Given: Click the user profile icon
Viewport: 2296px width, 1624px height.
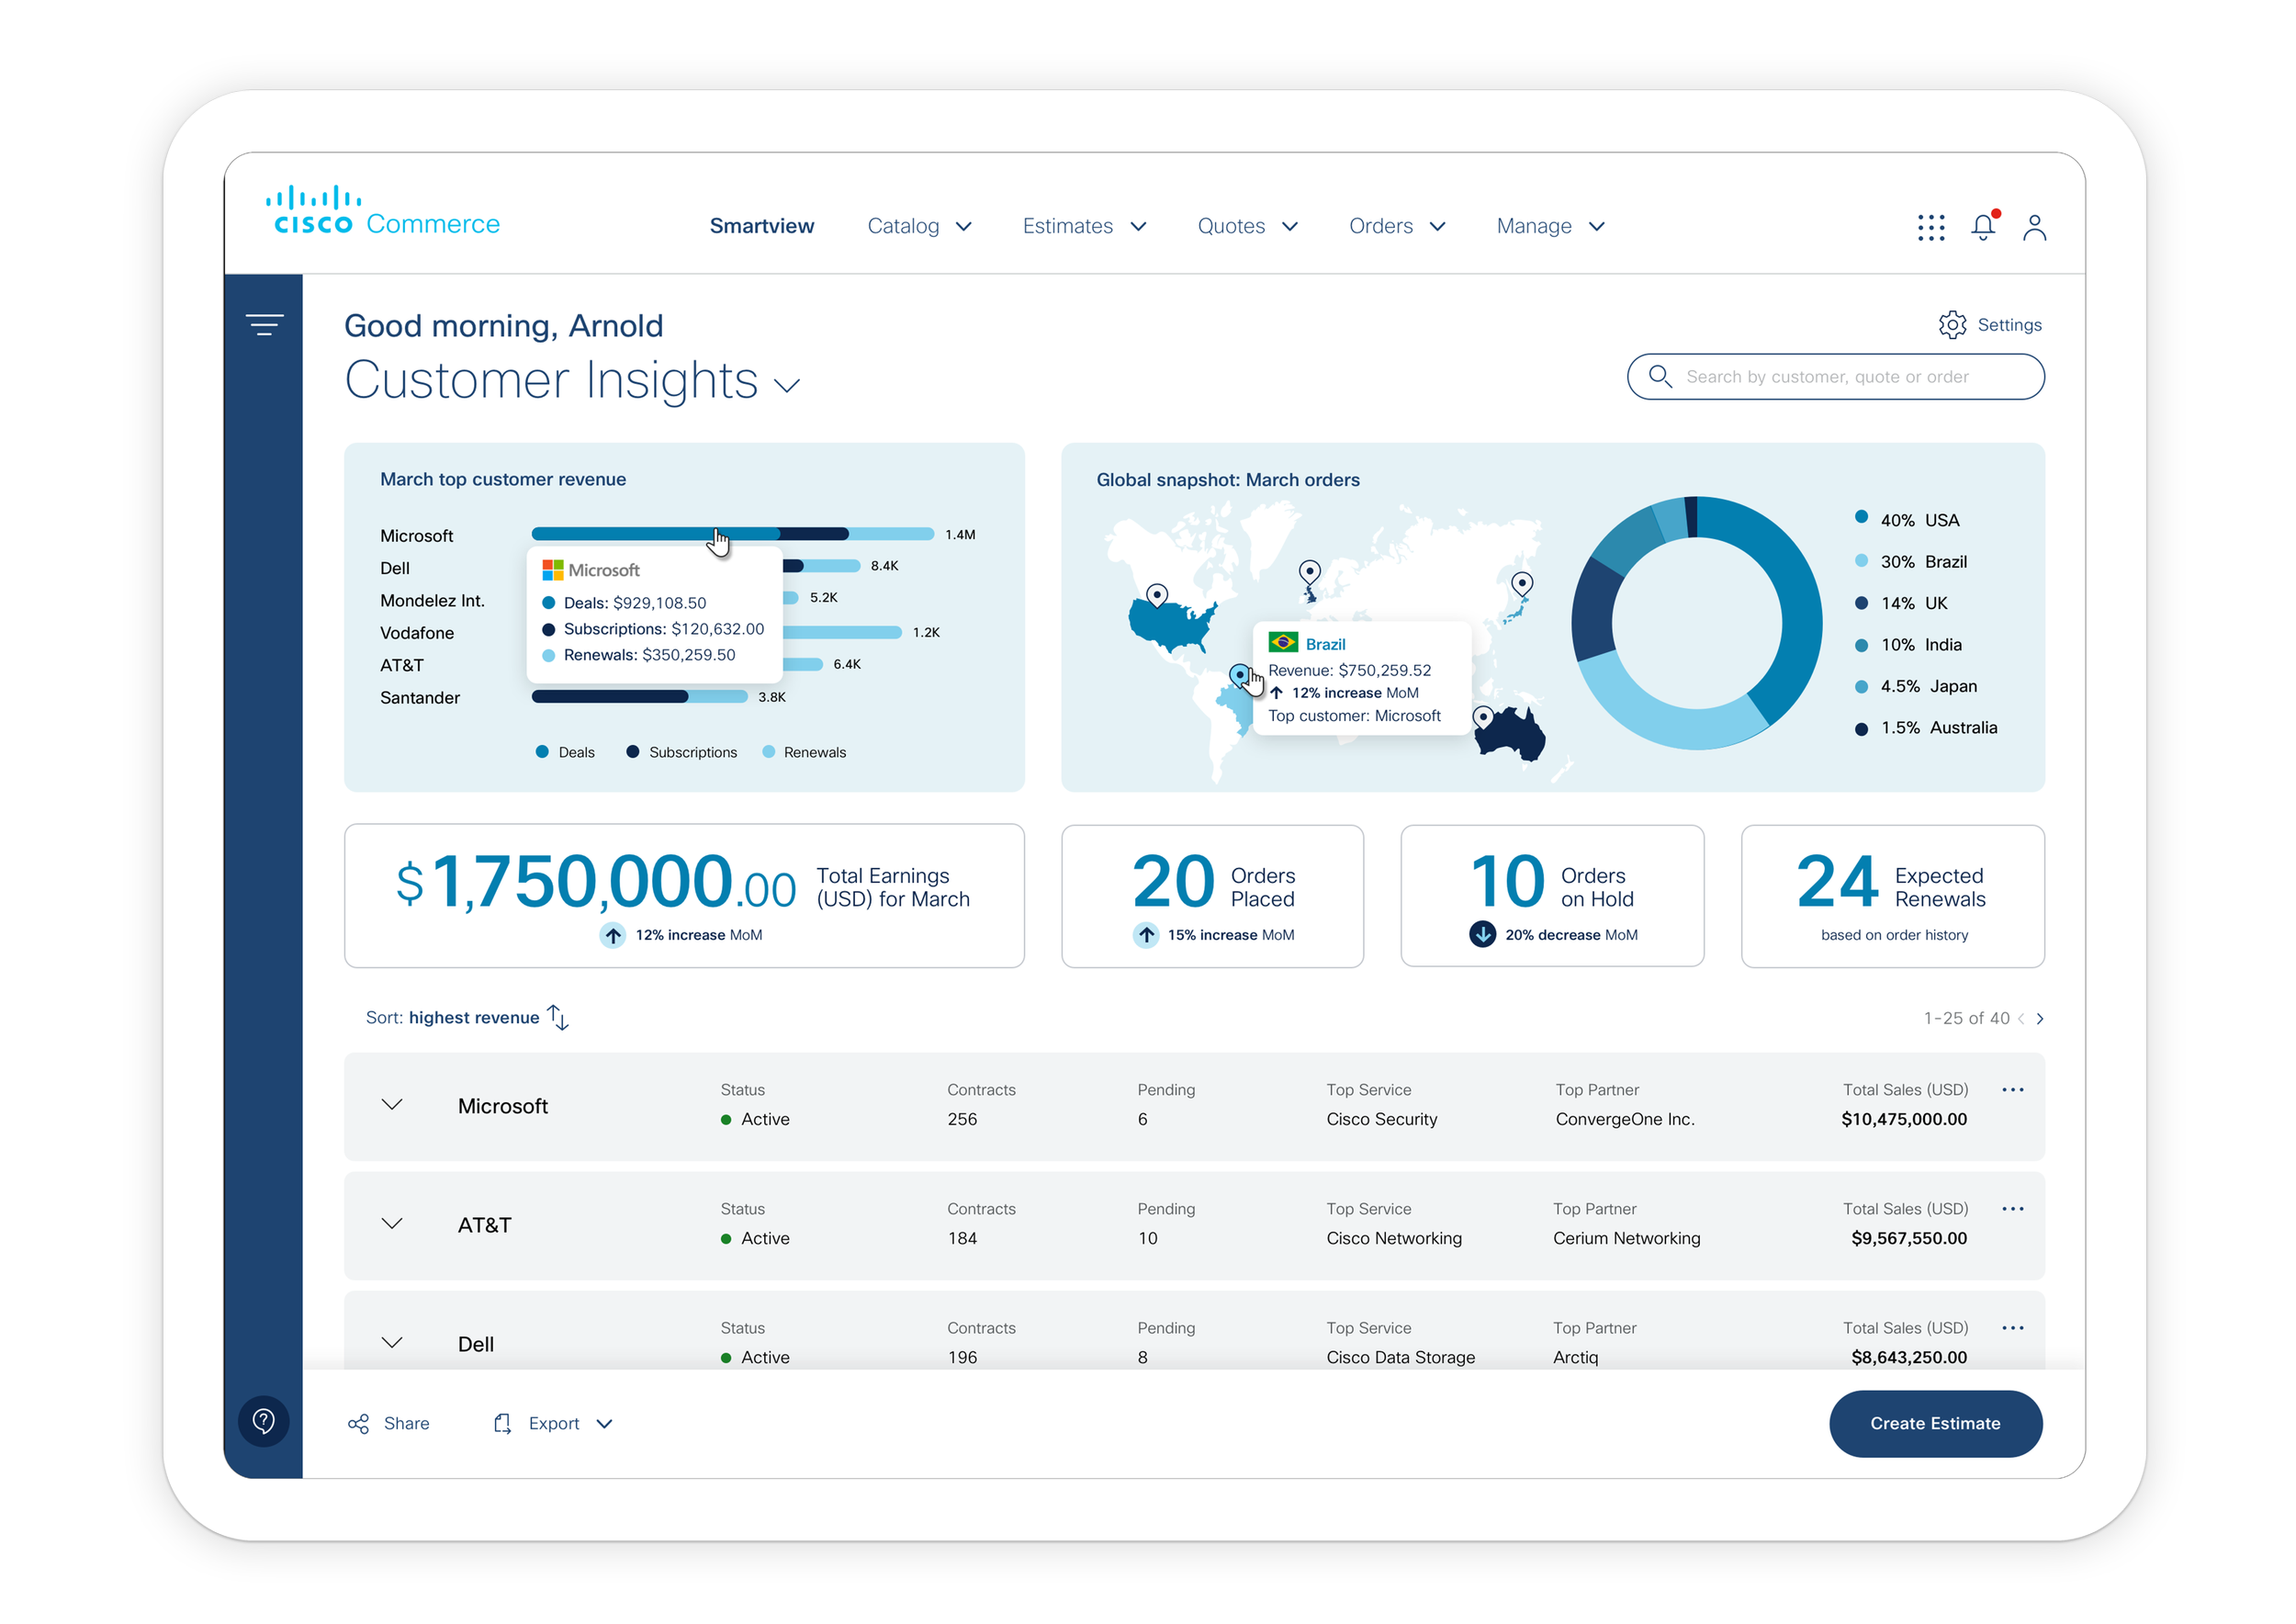Looking at the screenshot, I should click(2035, 227).
